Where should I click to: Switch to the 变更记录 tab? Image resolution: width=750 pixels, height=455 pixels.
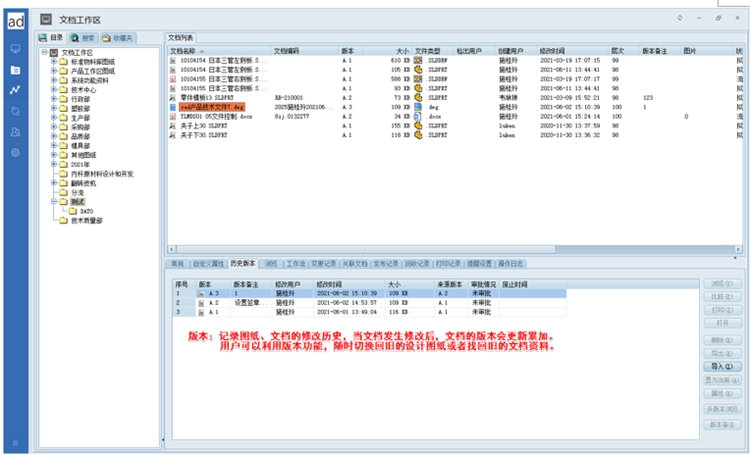pos(325,264)
